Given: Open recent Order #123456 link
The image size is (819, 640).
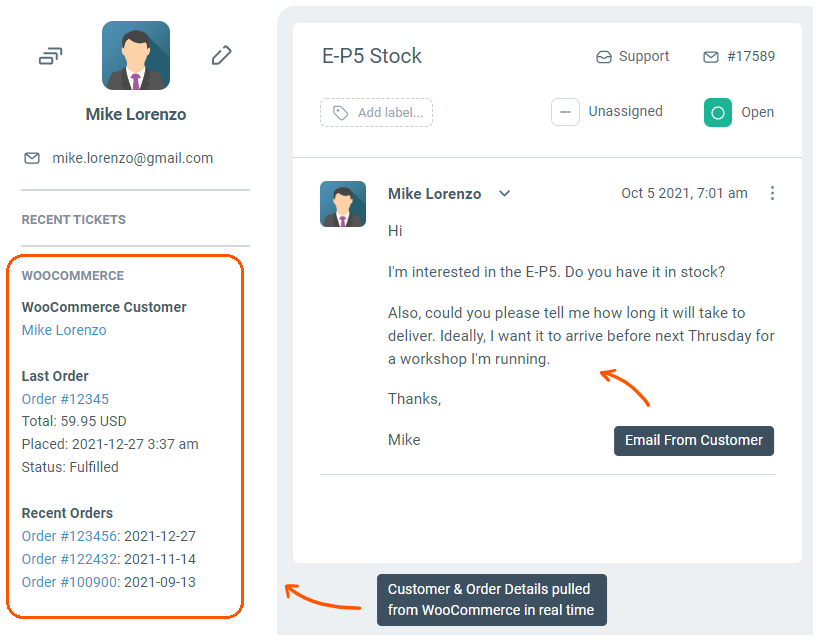Looking at the screenshot, I should pos(69,536).
